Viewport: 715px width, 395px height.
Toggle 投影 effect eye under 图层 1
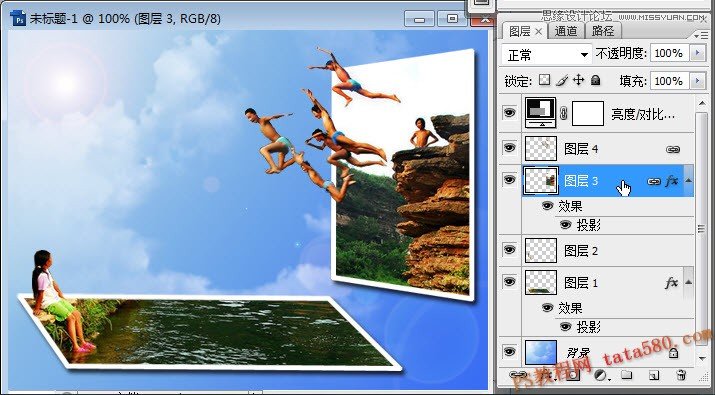click(x=565, y=326)
